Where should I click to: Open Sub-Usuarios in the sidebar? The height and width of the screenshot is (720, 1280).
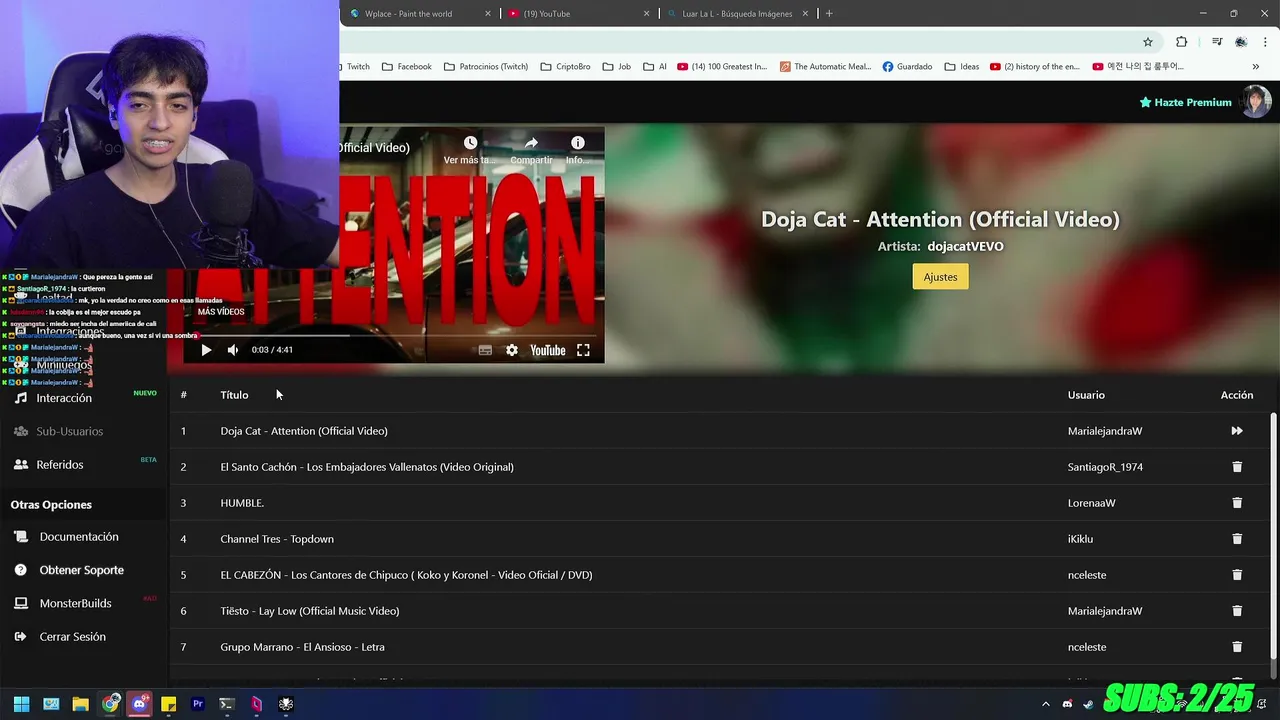(x=70, y=431)
